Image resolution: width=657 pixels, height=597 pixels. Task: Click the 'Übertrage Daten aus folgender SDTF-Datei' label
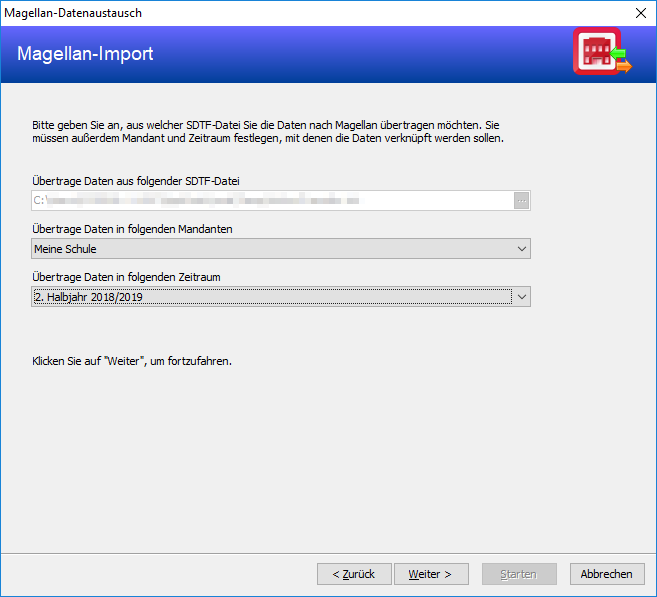click(x=136, y=181)
